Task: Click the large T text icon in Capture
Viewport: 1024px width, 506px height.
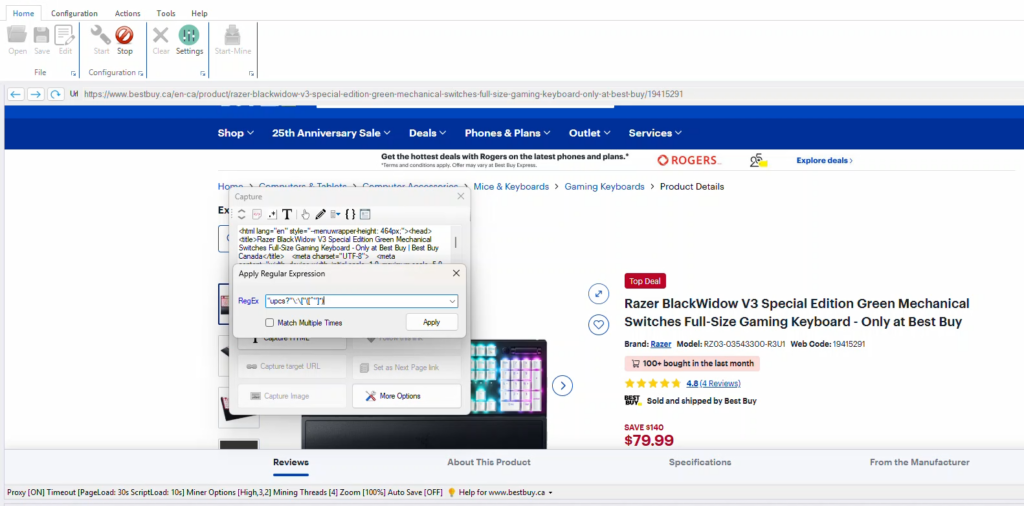Action: [287, 214]
